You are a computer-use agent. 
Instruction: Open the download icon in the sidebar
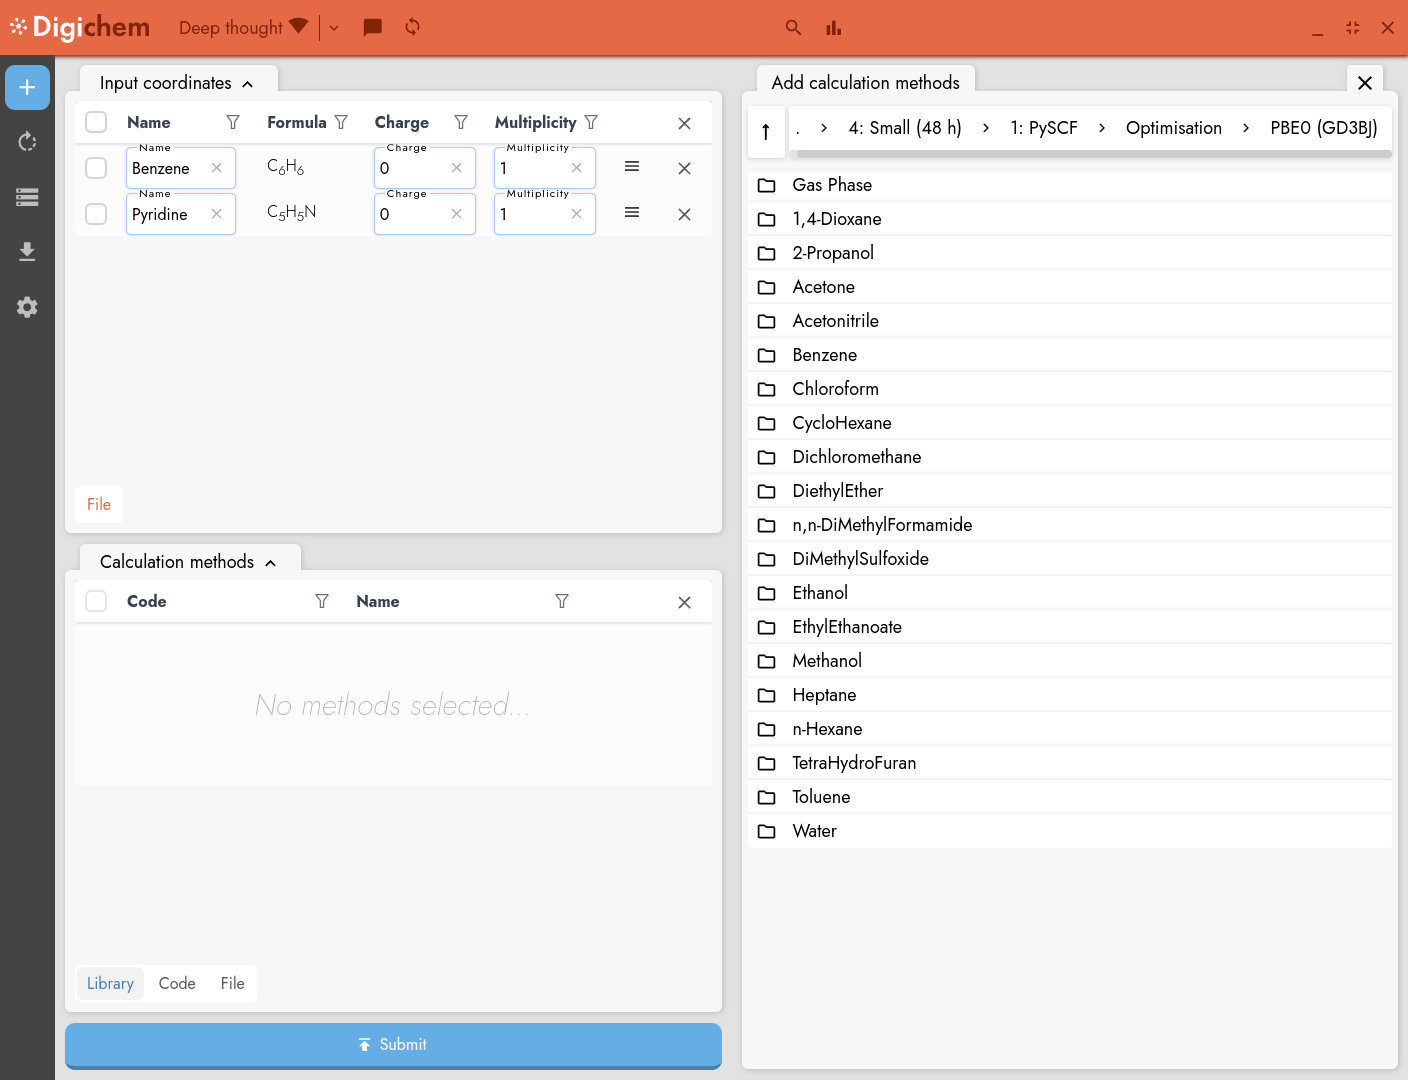(27, 251)
